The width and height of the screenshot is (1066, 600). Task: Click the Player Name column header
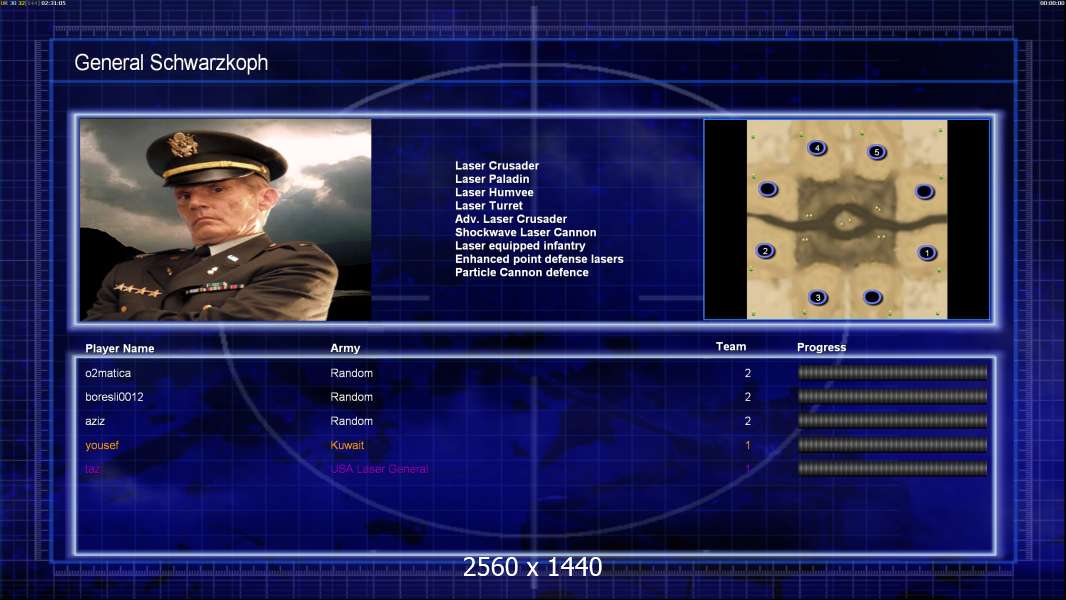click(x=120, y=349)
